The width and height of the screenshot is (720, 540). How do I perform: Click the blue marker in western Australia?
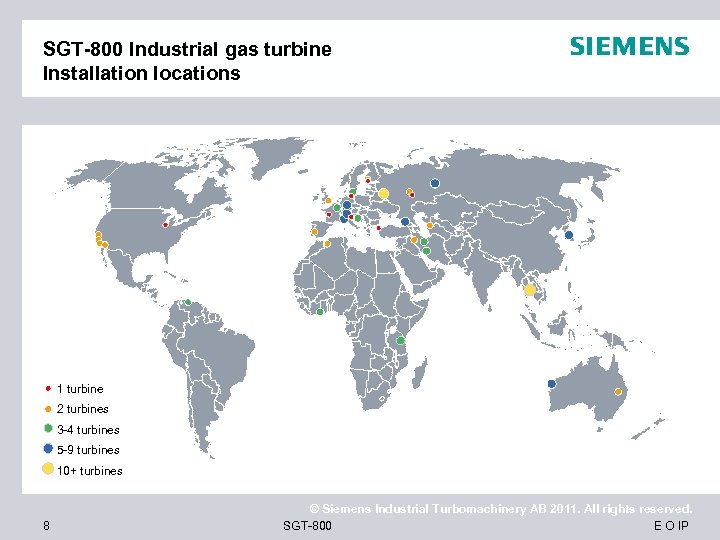552,384
